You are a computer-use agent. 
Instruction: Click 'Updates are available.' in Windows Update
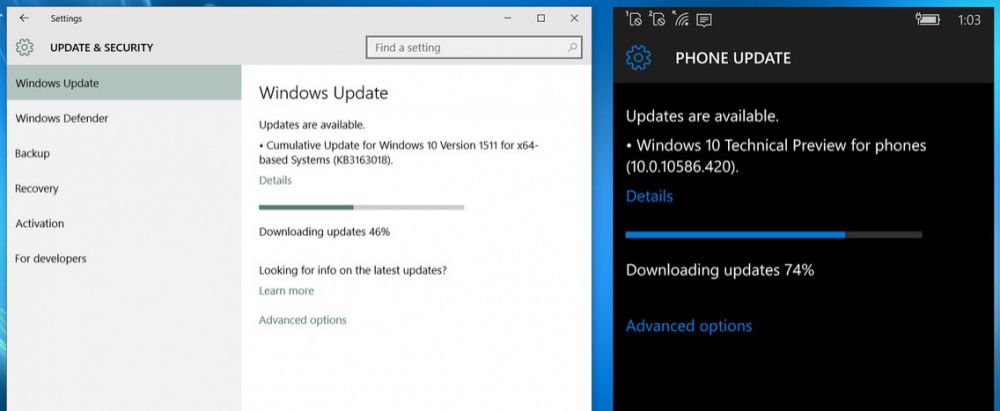(x=312, y=125)
